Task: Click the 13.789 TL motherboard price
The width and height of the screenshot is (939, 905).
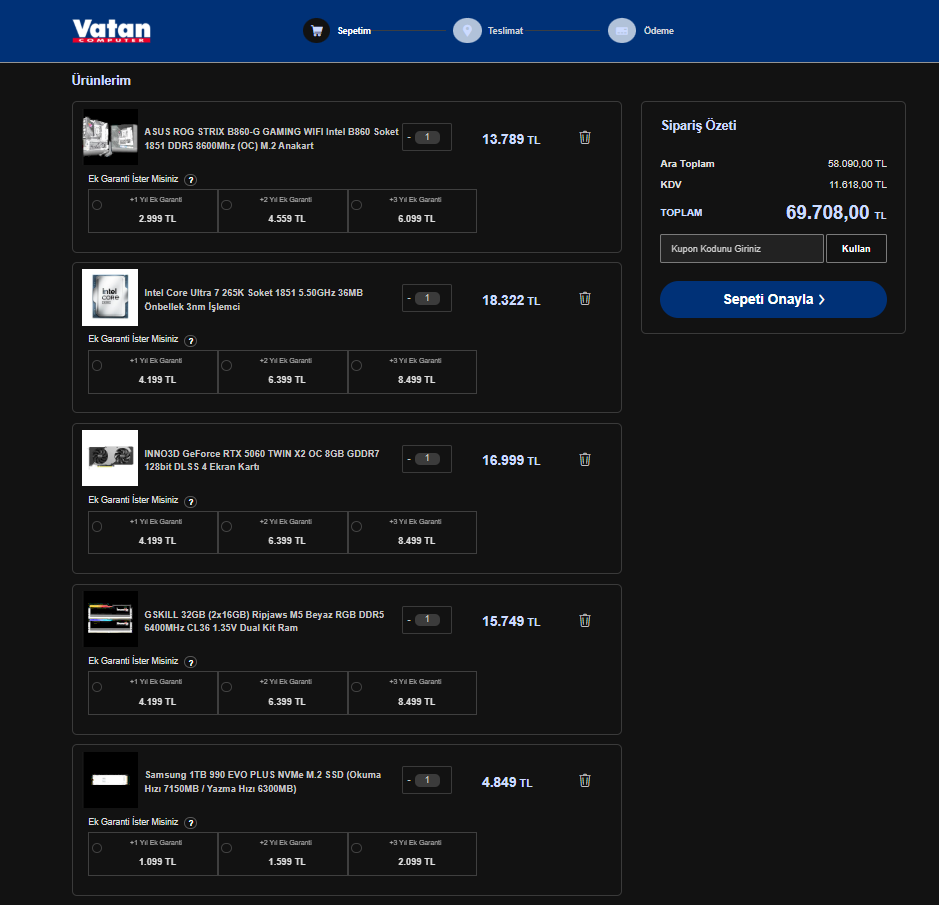Action: 511,140
